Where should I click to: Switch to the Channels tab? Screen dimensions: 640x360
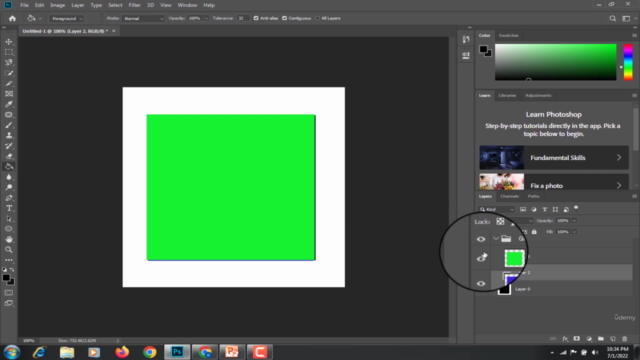(509, 196)
